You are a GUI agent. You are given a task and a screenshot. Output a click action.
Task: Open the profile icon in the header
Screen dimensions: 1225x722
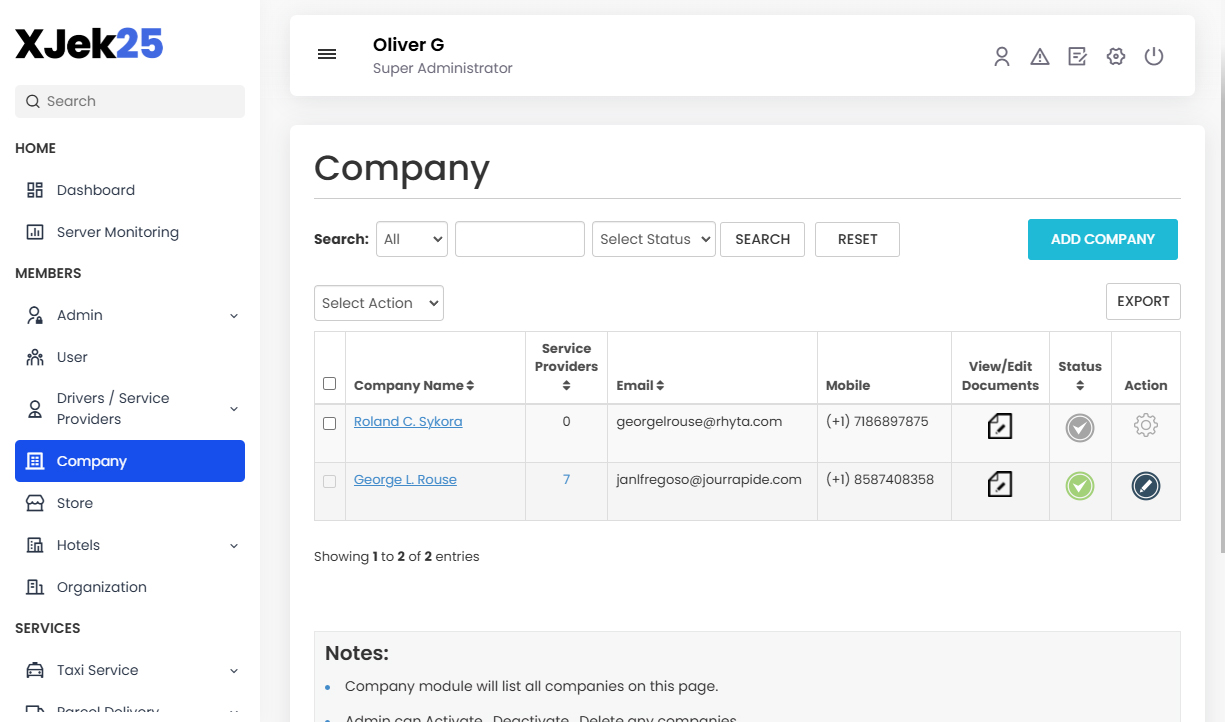pyautogui.click(x=1001, y=56)
